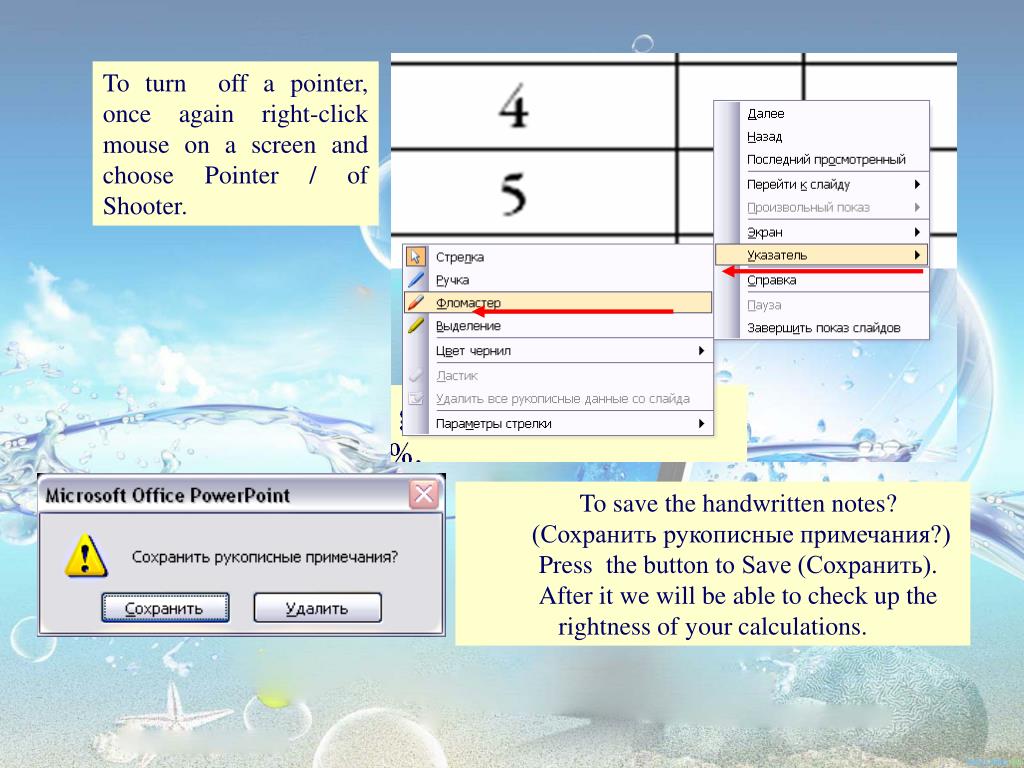Screen dimensions: 1024x768
Task: Select the Стрелка arrow cursor icon
Action: [416, 257]
